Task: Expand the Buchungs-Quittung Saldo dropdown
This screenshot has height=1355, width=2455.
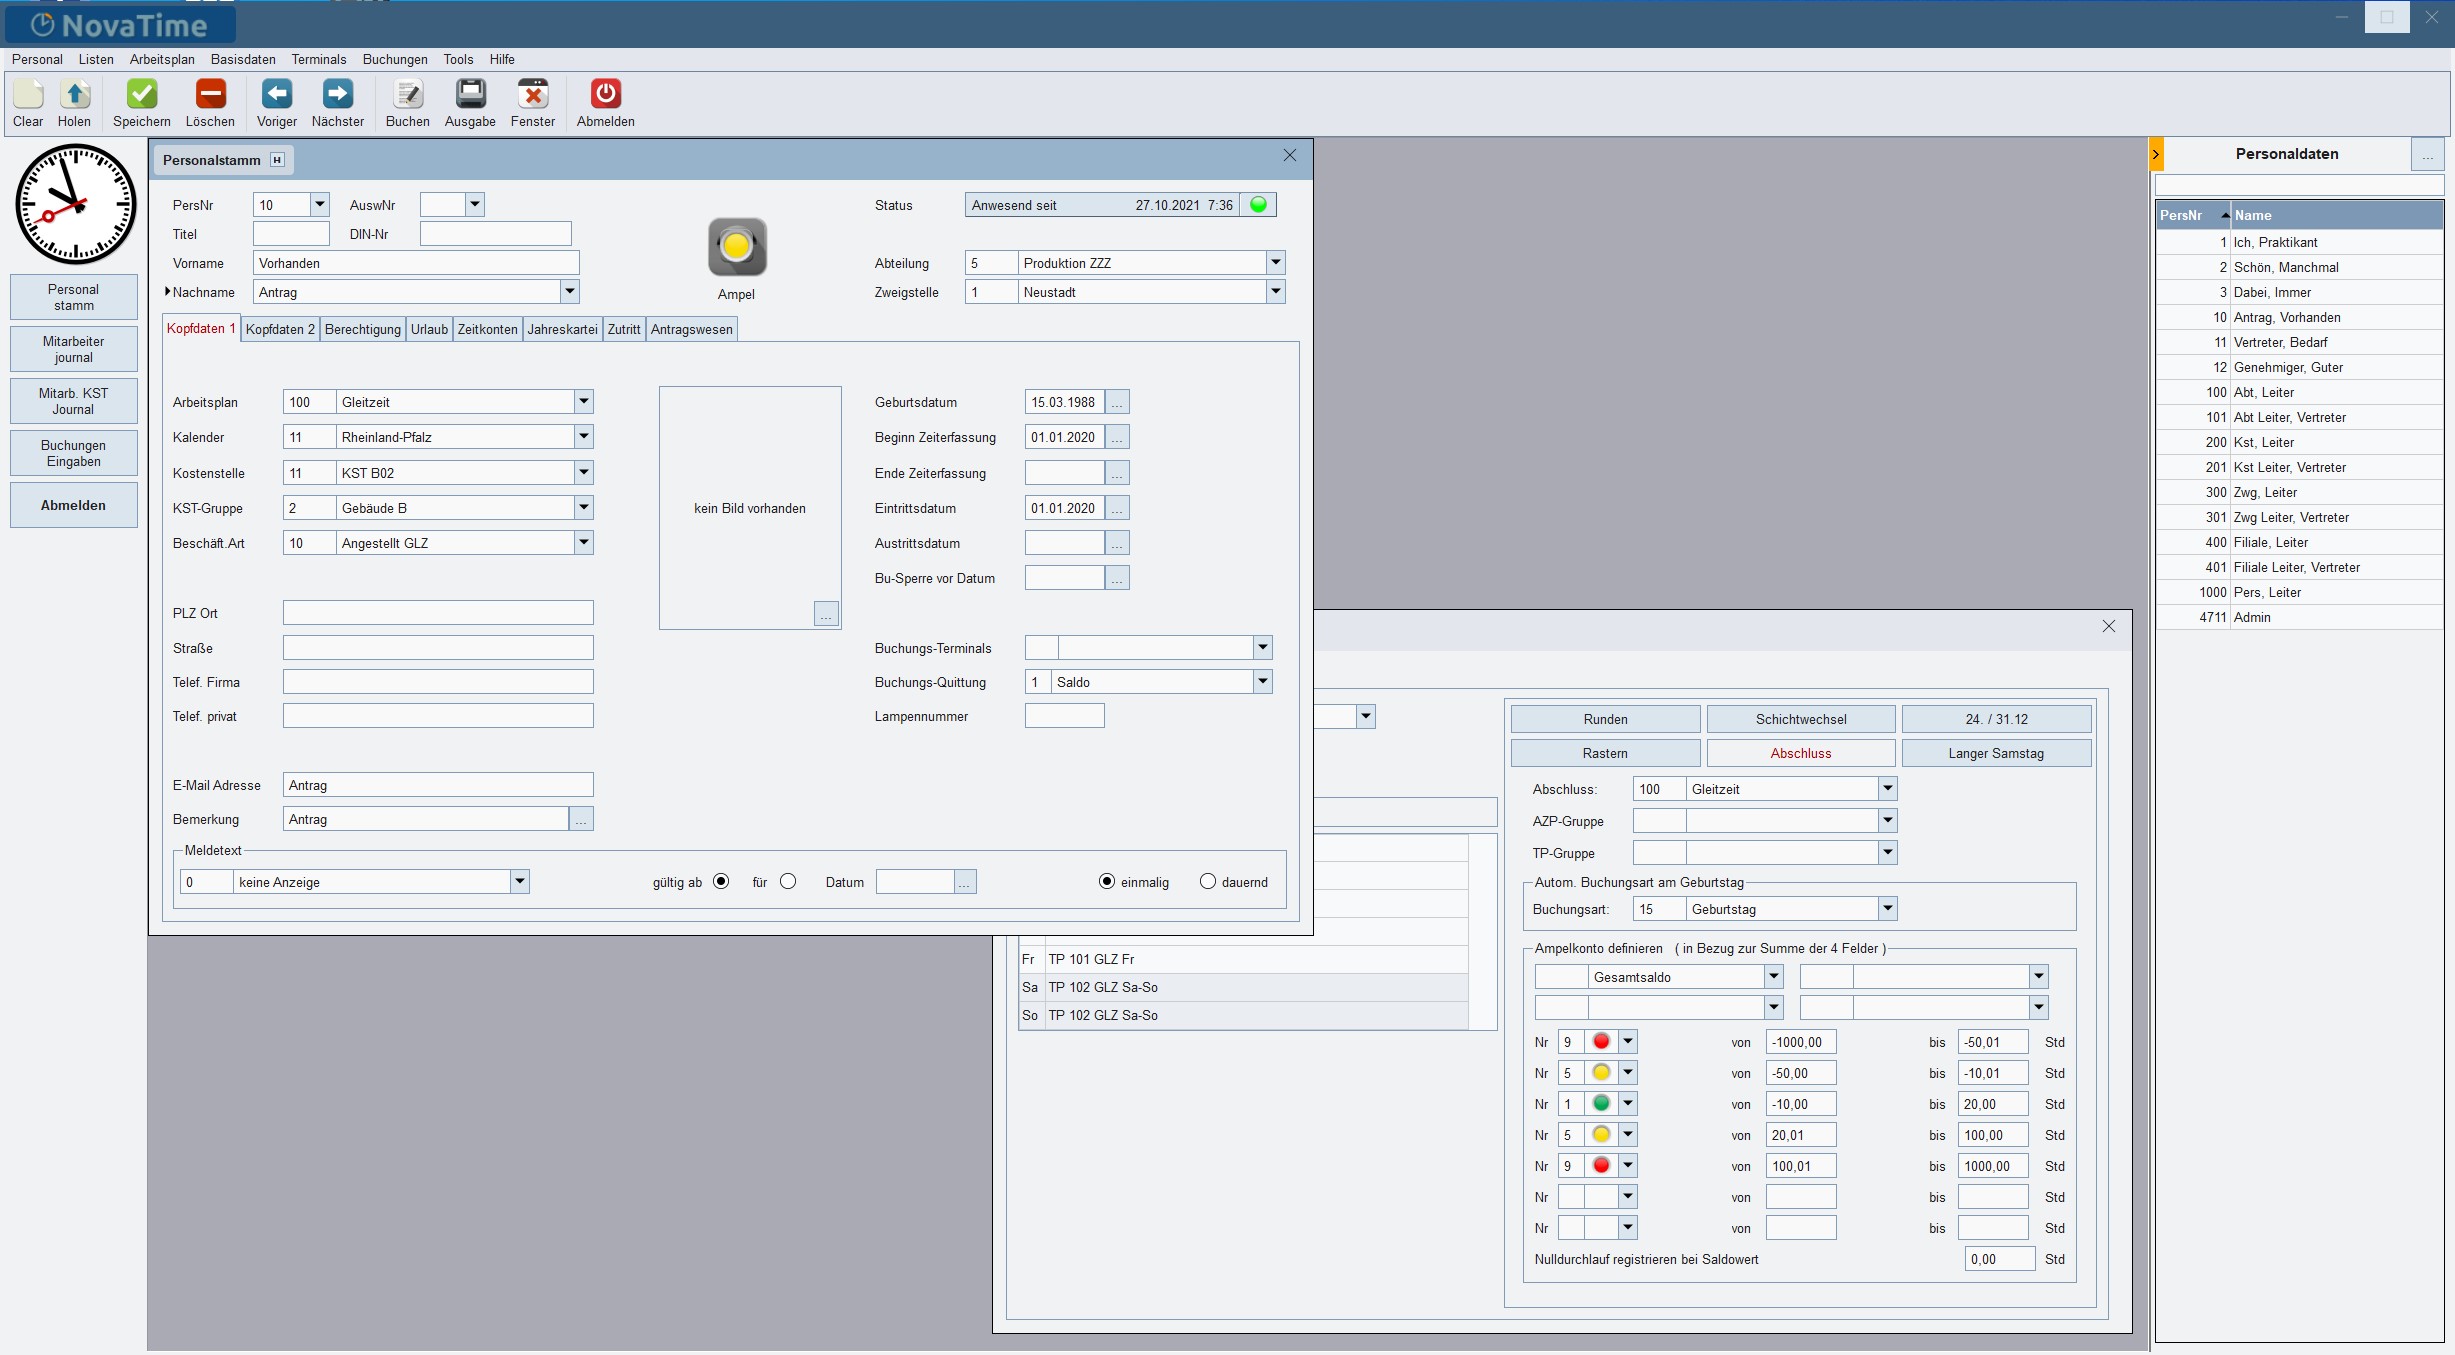Action: coord(1263,682)
